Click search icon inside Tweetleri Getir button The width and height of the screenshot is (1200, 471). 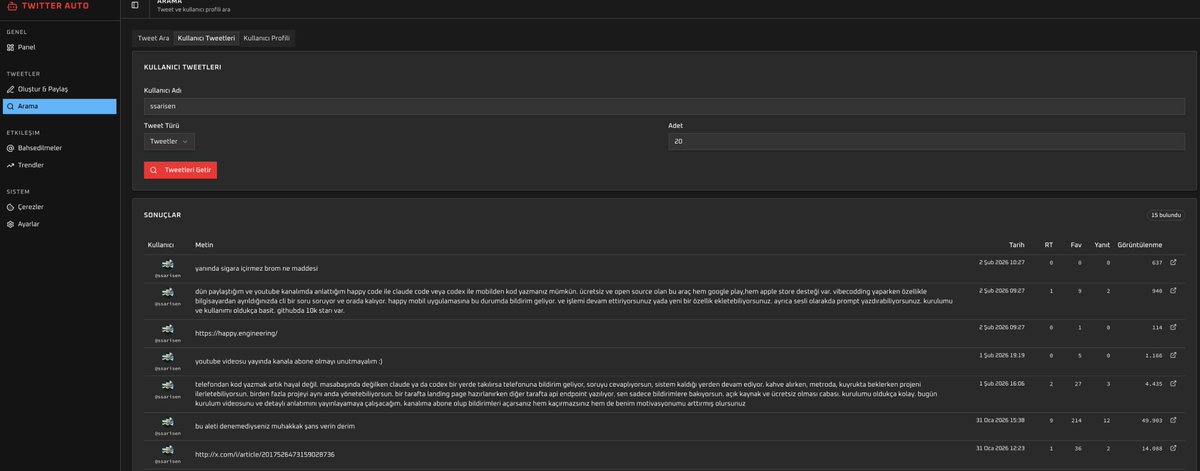153,170
